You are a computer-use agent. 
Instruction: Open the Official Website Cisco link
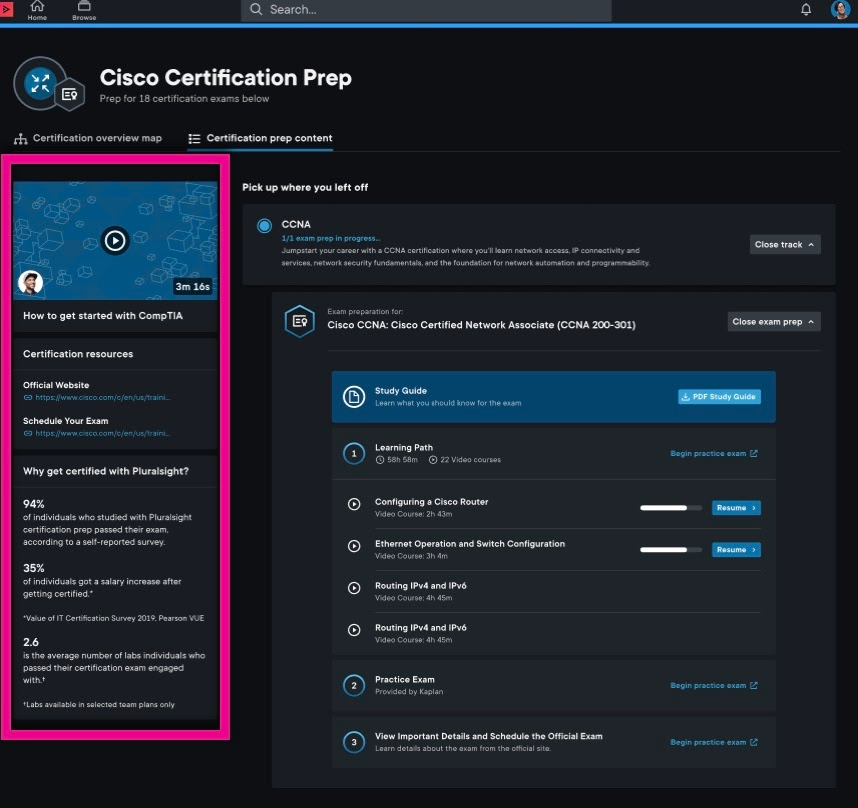tap(102, 397)
